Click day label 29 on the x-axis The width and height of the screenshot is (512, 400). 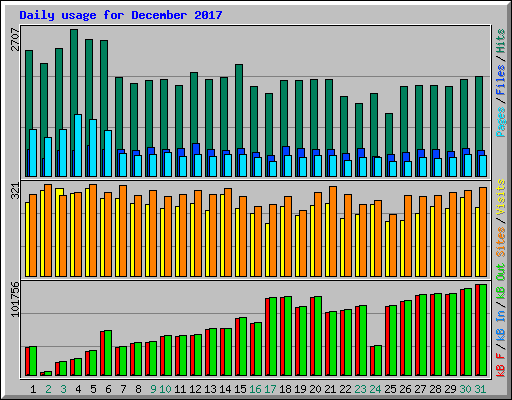click(450, 389)
